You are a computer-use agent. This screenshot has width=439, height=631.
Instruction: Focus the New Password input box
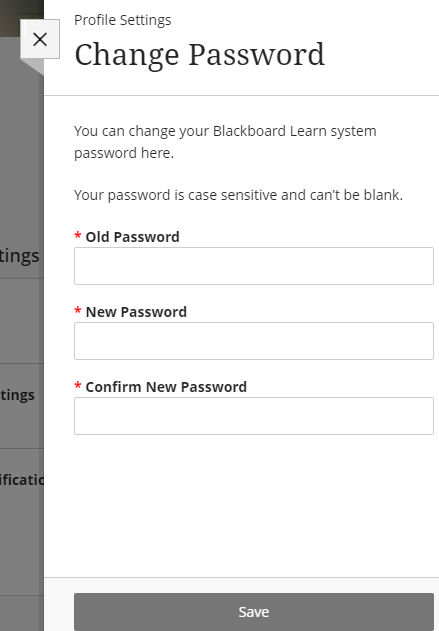(254, 341)
